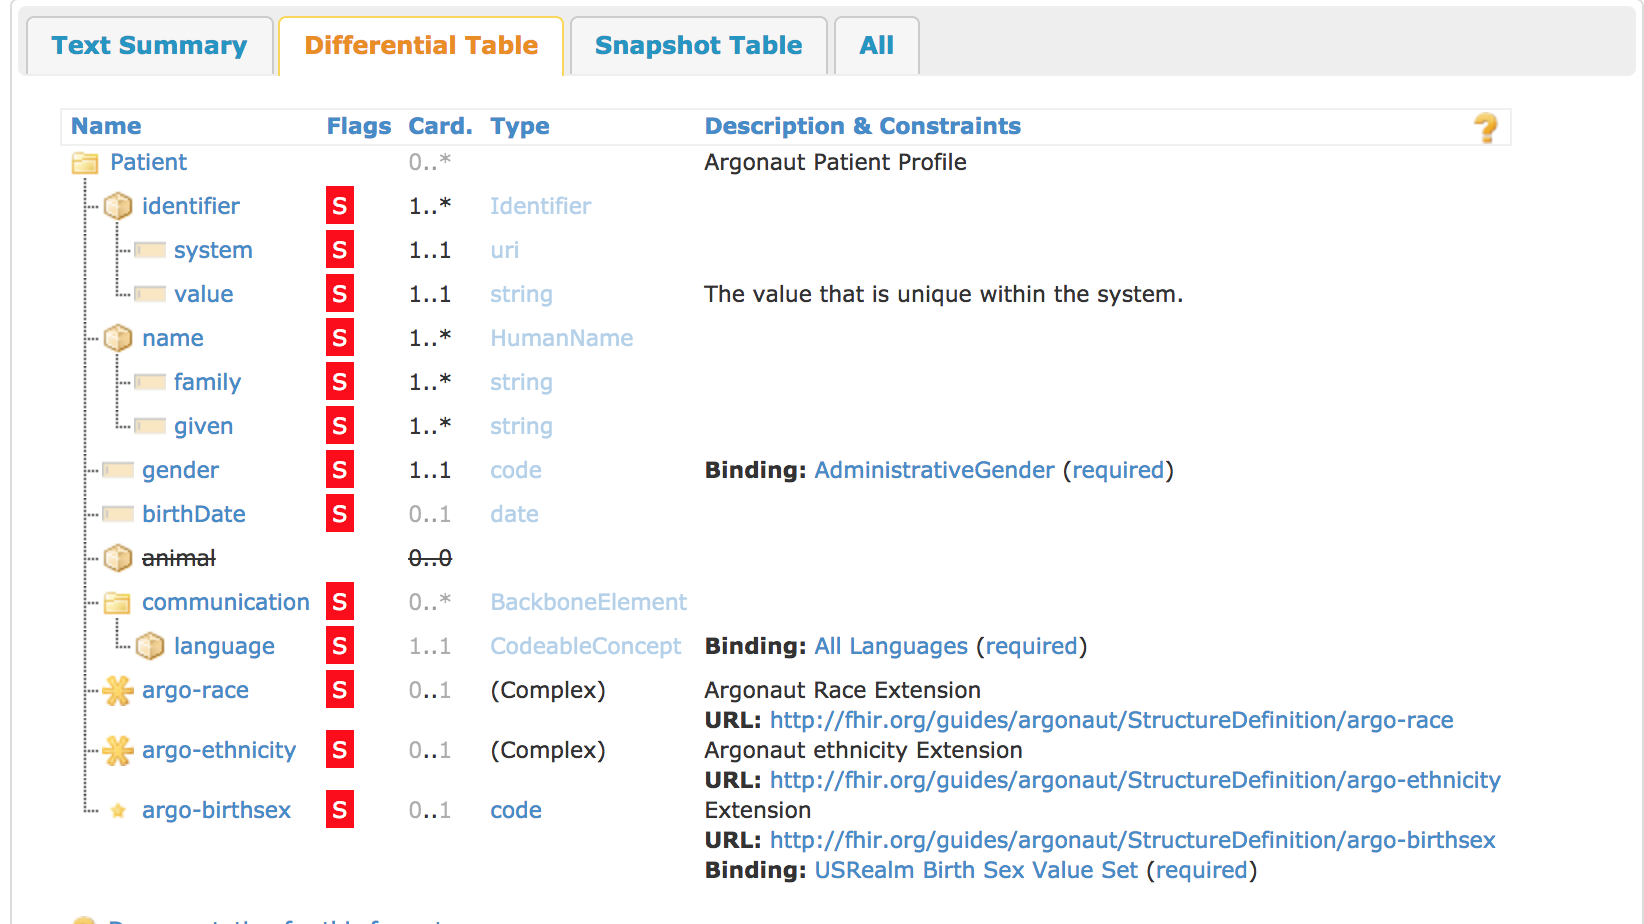Click the Description & Constraints column header

(862, 126)
